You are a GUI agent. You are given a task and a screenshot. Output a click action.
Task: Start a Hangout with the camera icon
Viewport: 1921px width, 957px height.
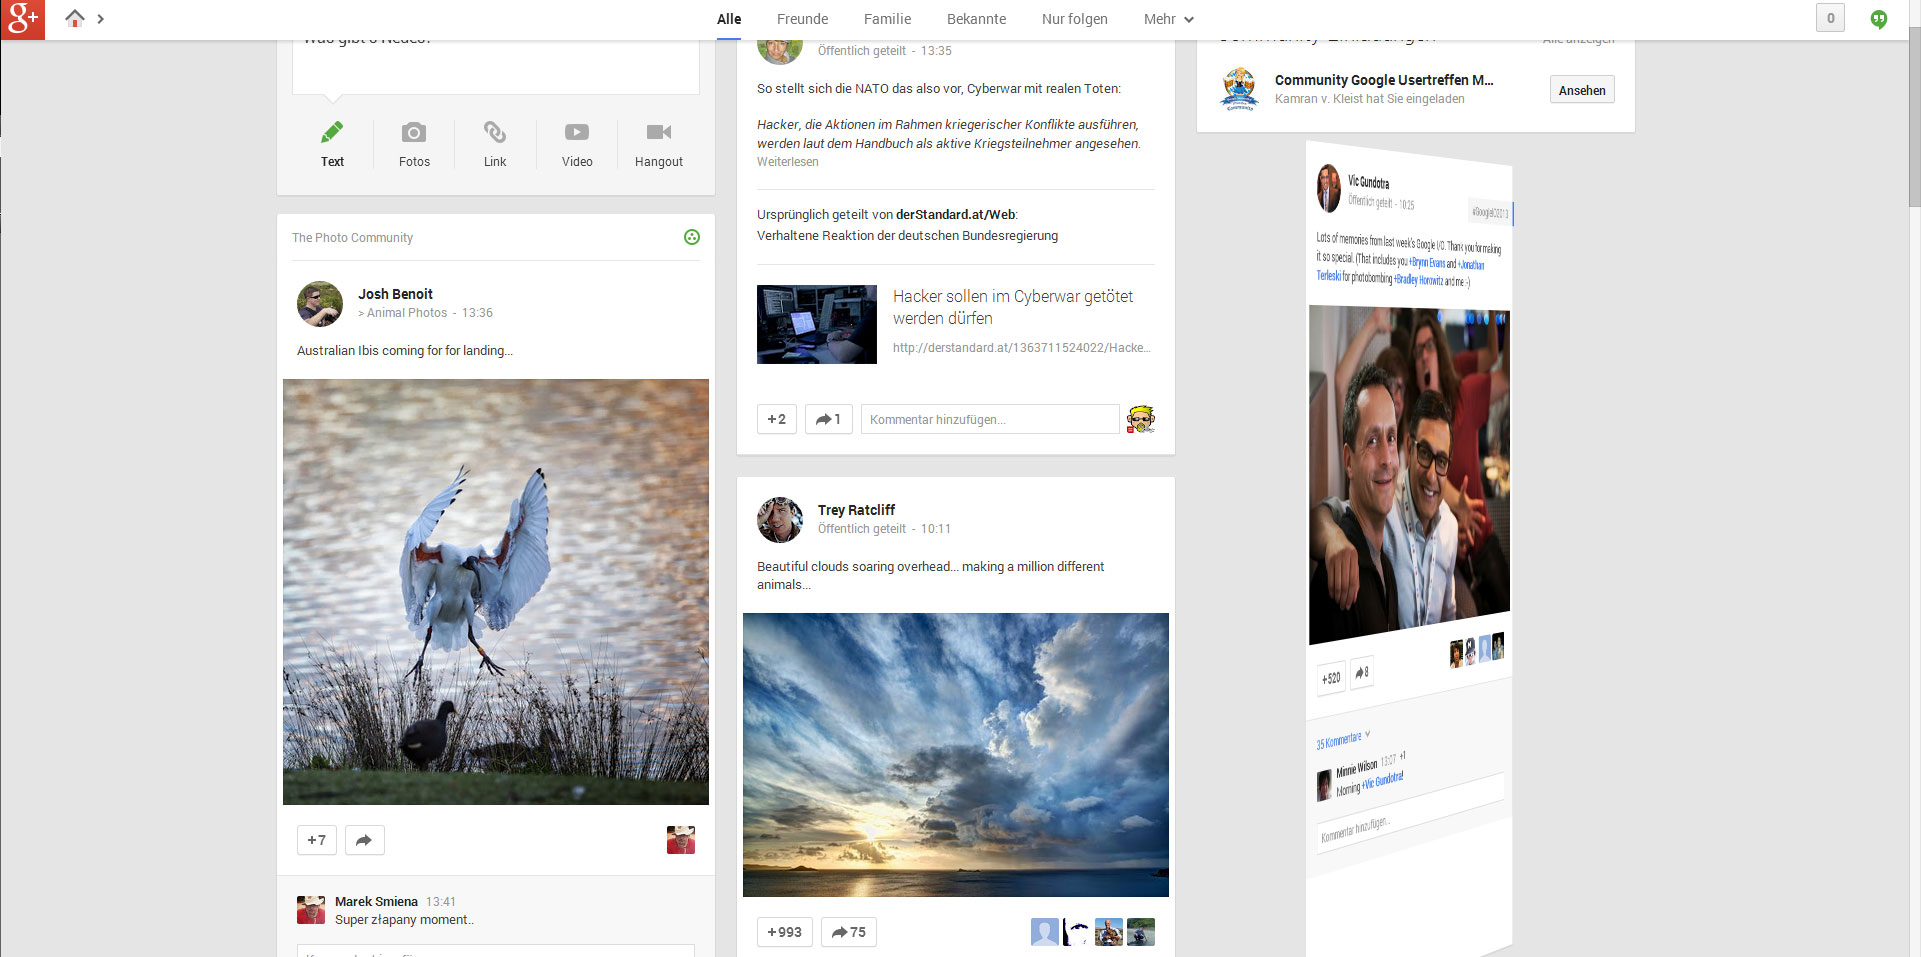click(658, 133)
